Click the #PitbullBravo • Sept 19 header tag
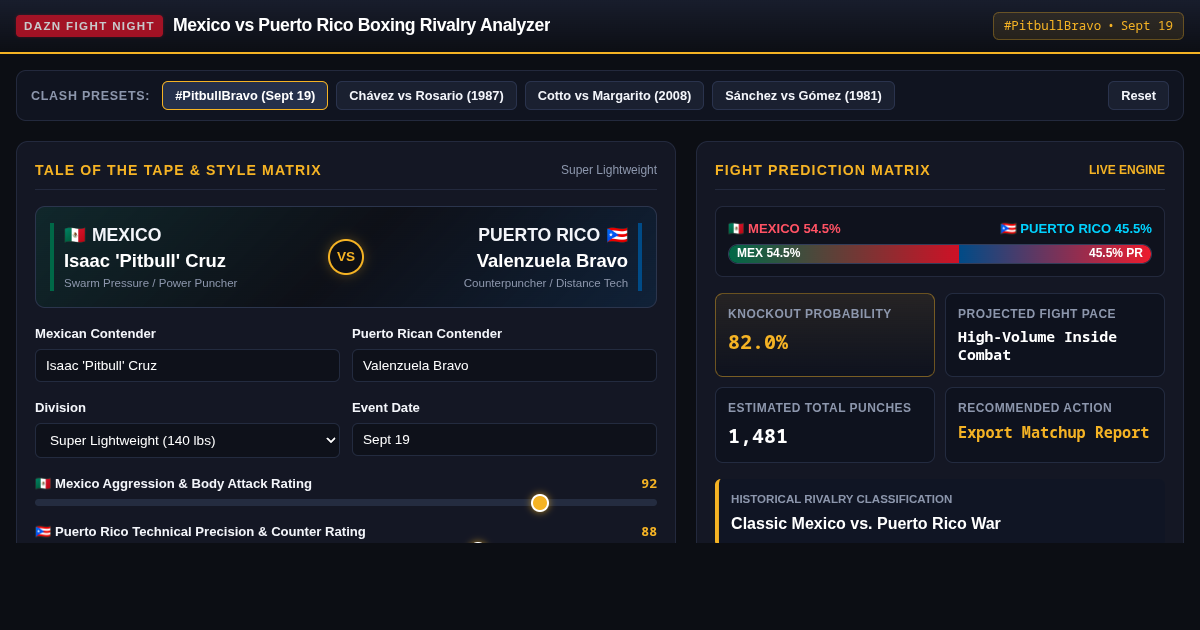 point(1088,26)
